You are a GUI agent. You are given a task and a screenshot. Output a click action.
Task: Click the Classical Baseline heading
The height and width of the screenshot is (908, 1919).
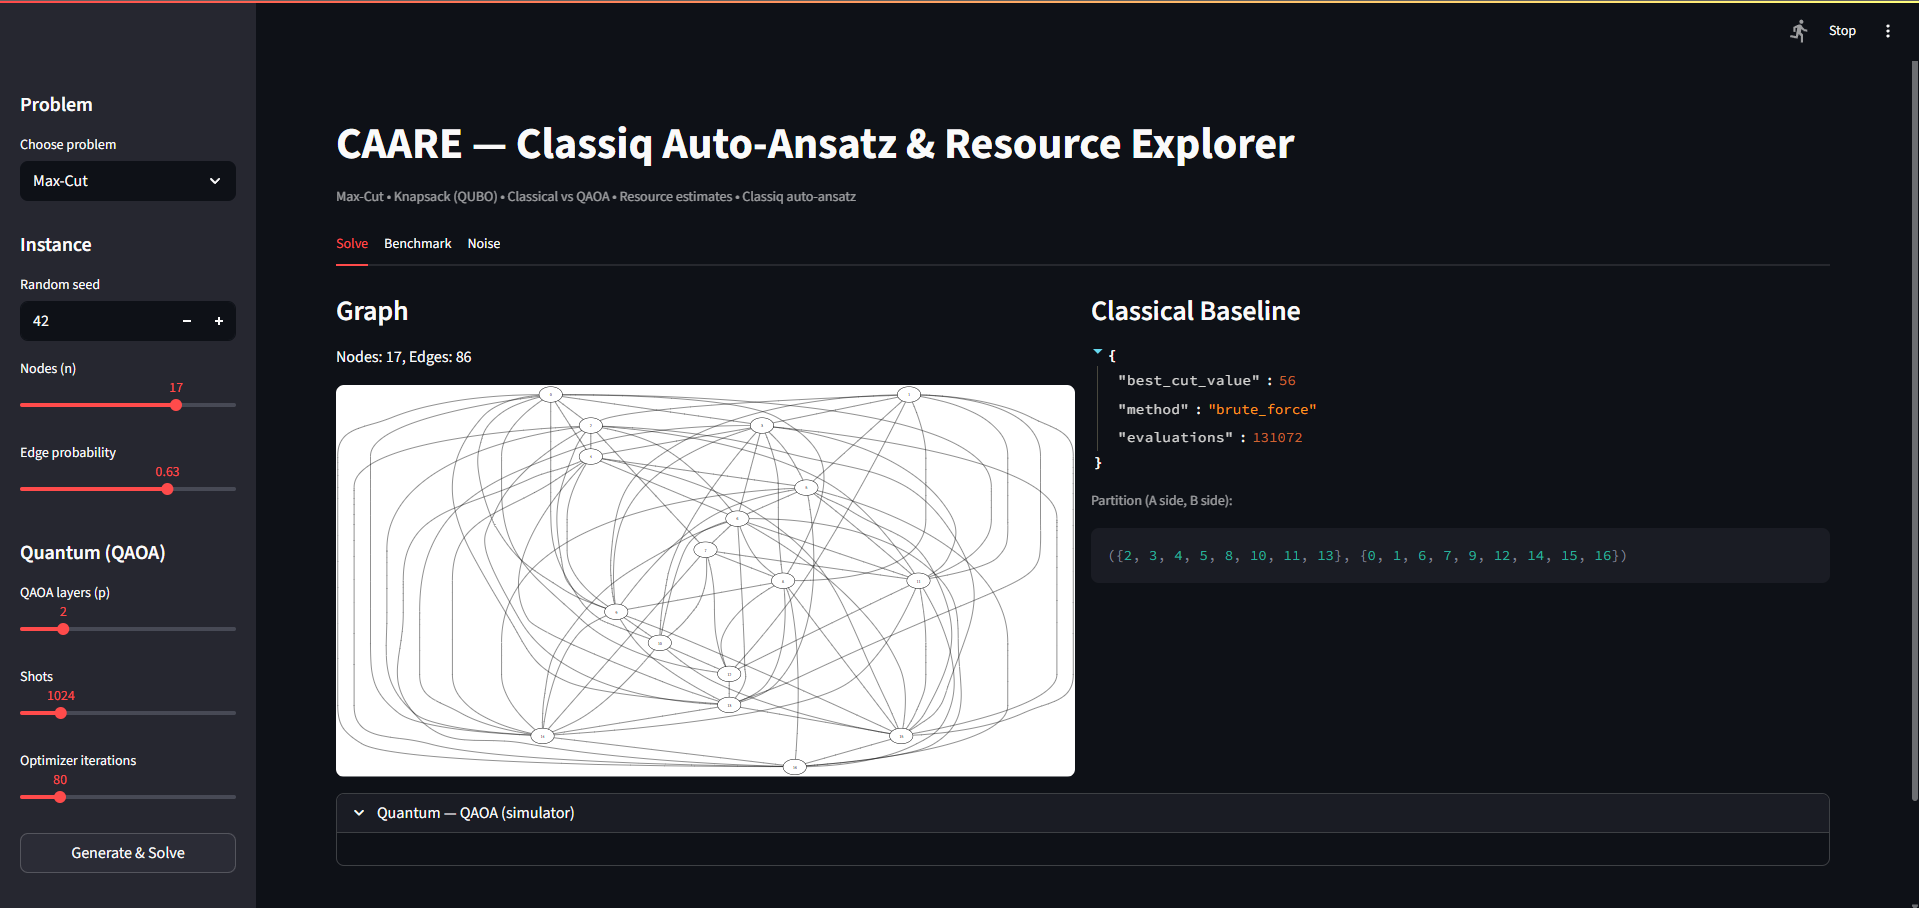(1195, 311)
